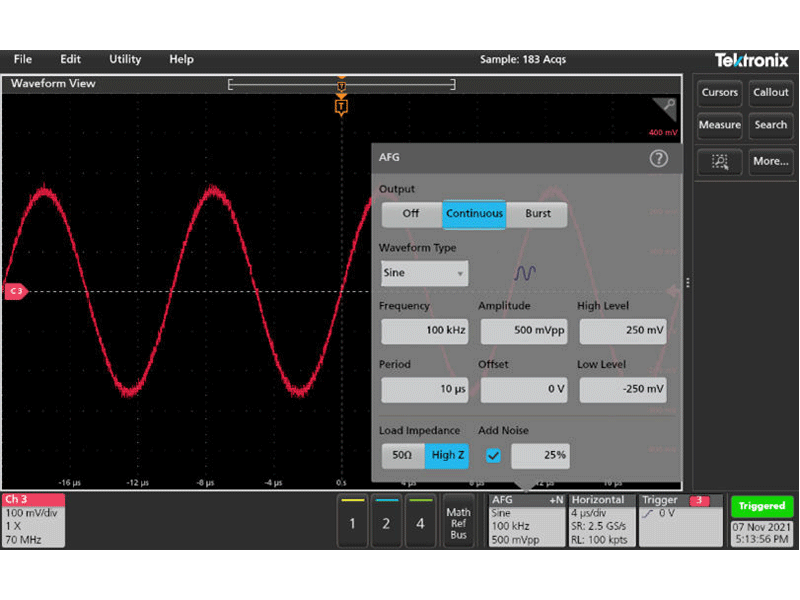Open the More... button options

point(771,160)
